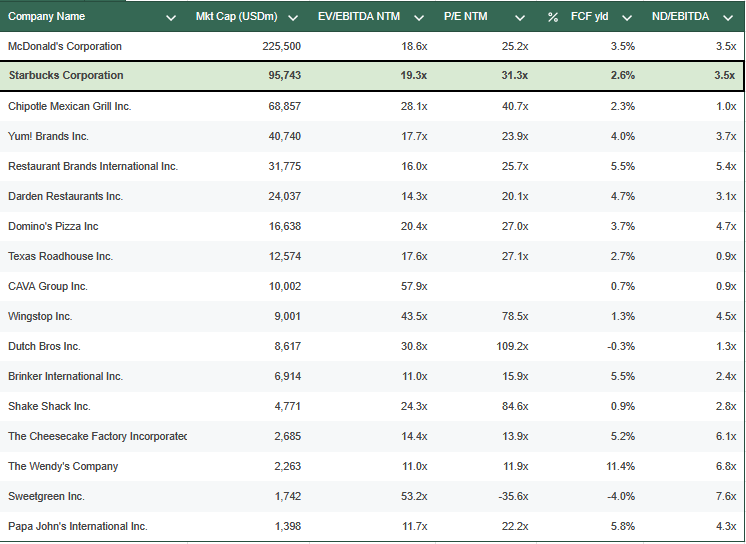Click Sweetgreen EV/EBITDA value 53.2x
Viewport: 746px width, 544px height.
click(414, 496)
